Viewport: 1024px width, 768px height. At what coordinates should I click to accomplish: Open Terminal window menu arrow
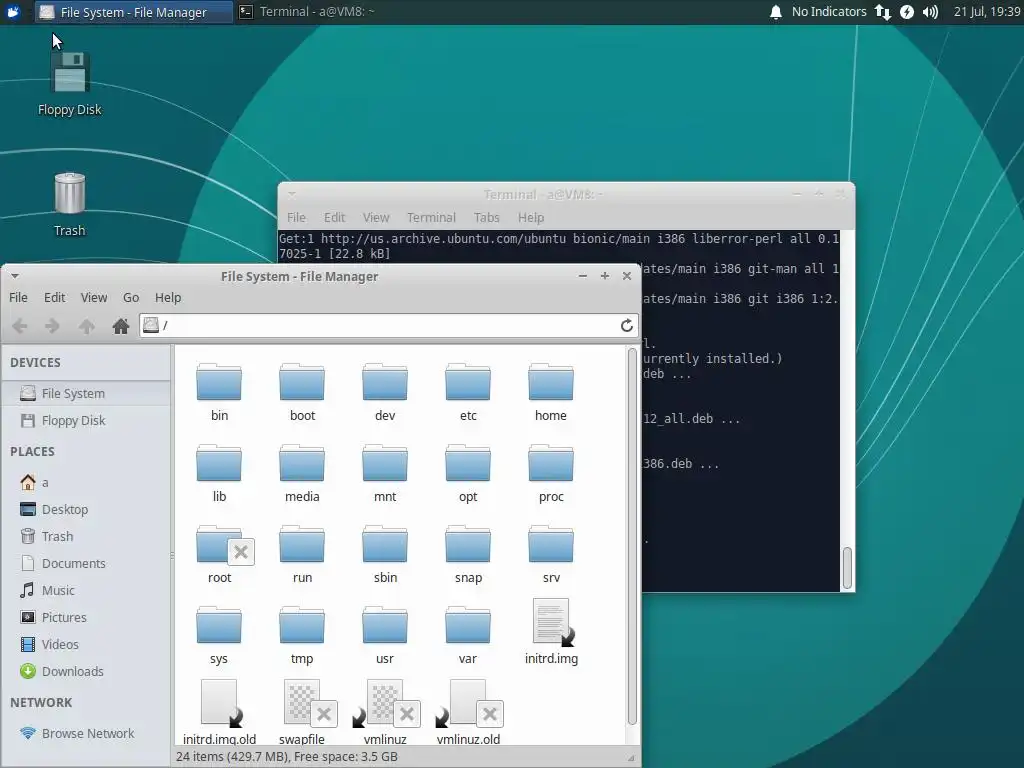[292, 194]
